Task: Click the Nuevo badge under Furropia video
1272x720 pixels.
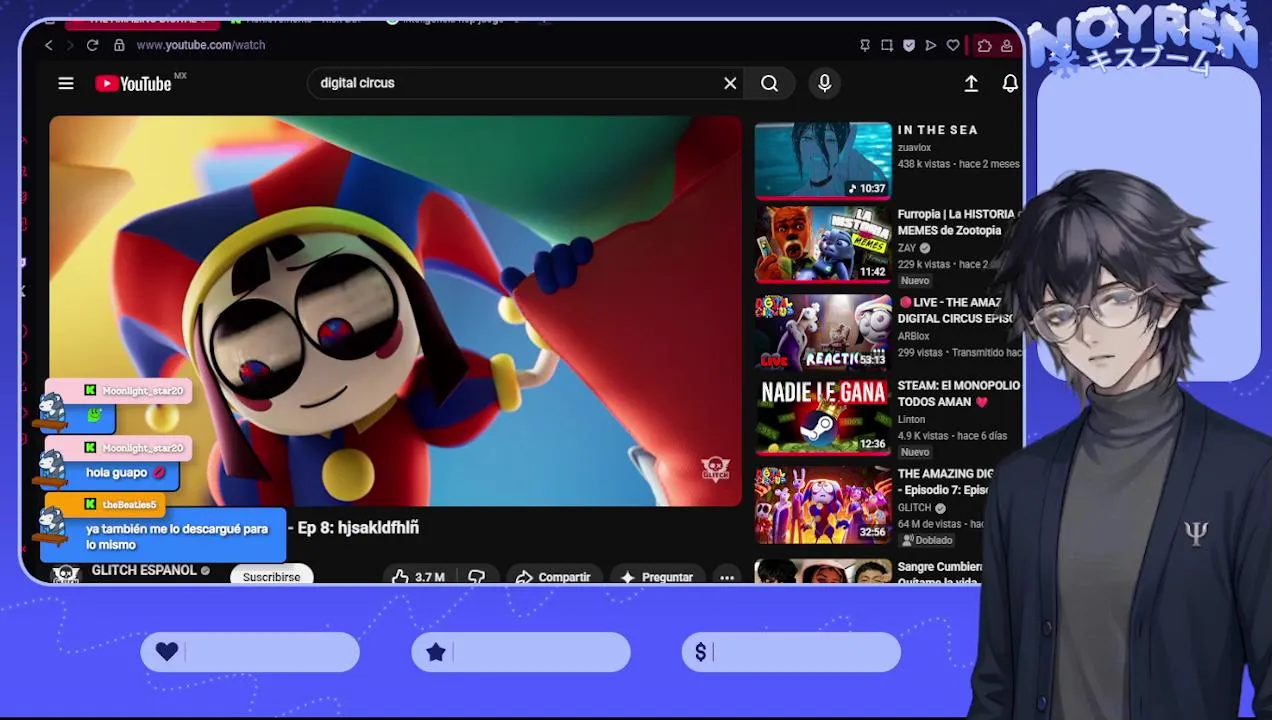Action: [915, 281]
